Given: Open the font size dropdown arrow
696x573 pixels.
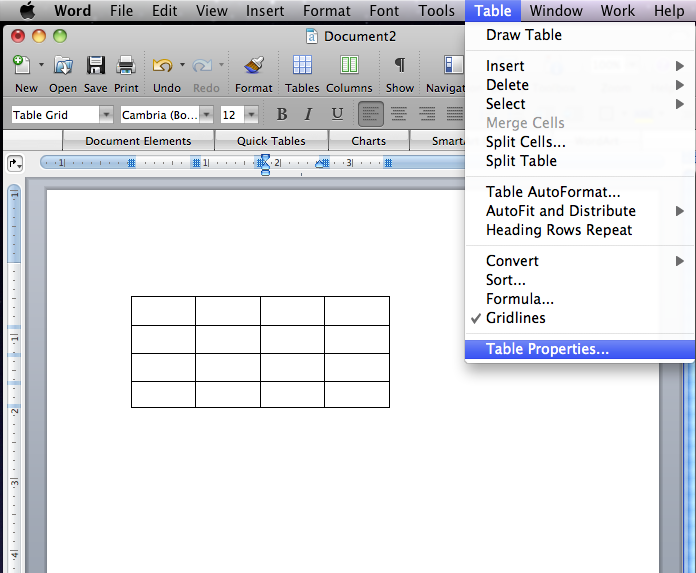Looking at the screenshot, I should point(251,115).
